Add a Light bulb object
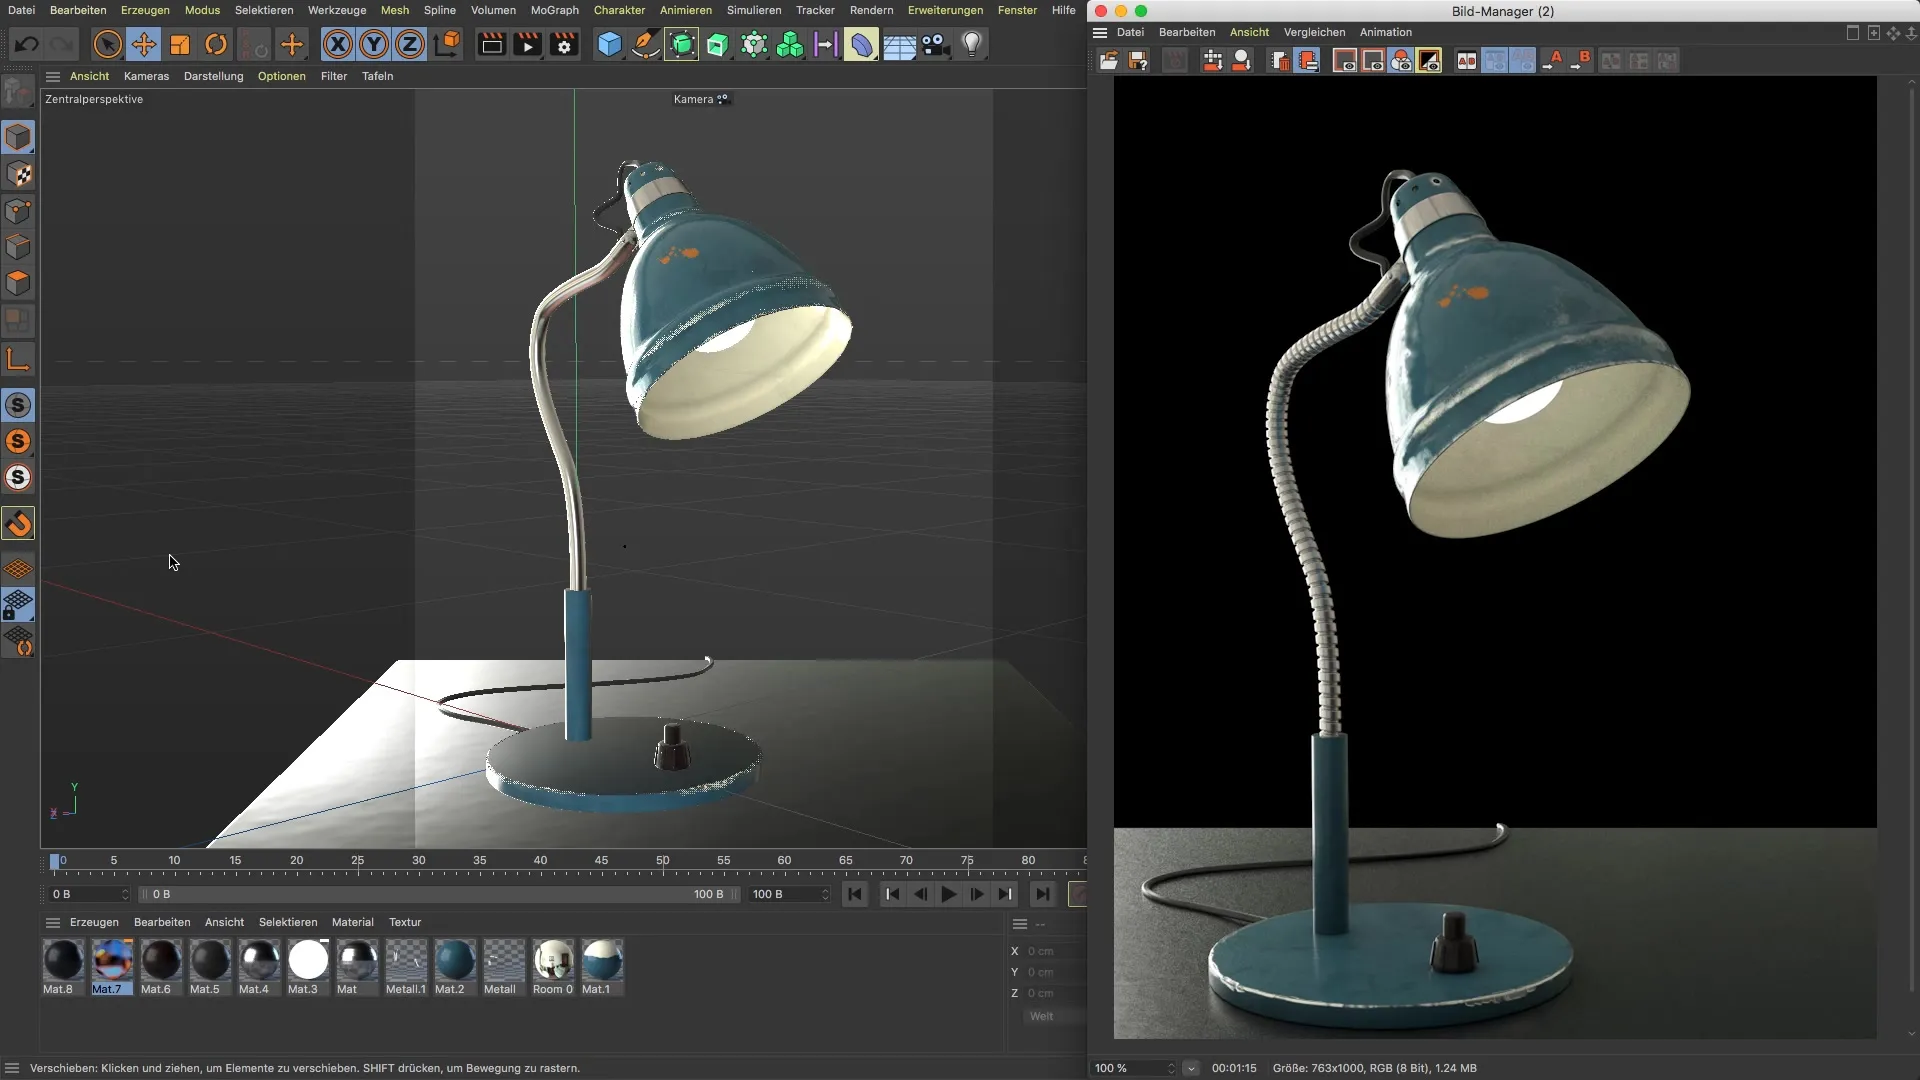 pos(972,44)
